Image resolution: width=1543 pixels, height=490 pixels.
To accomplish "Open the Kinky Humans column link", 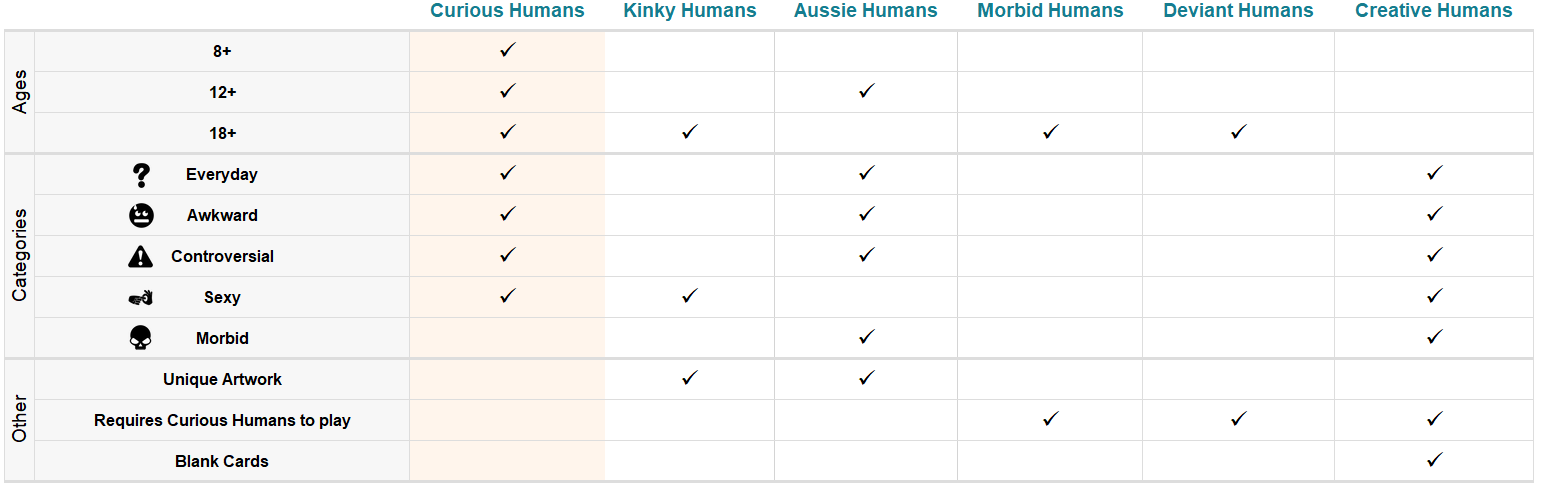I will (690, 11).
